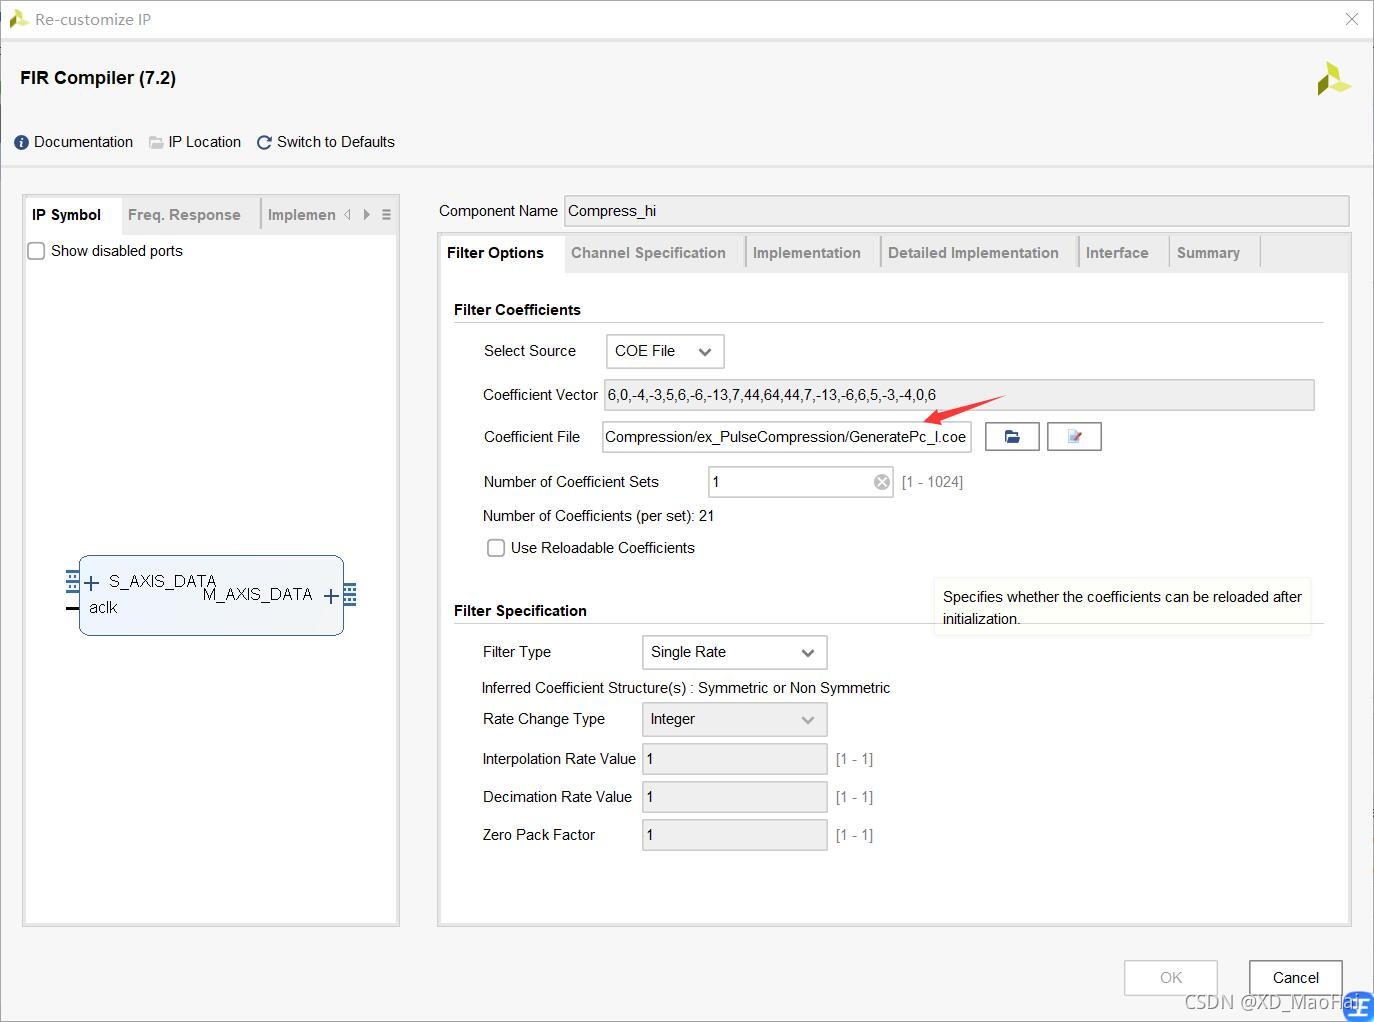Switch to Implementation Details tab on left
1374x1022 pixels.
point(301,215)
